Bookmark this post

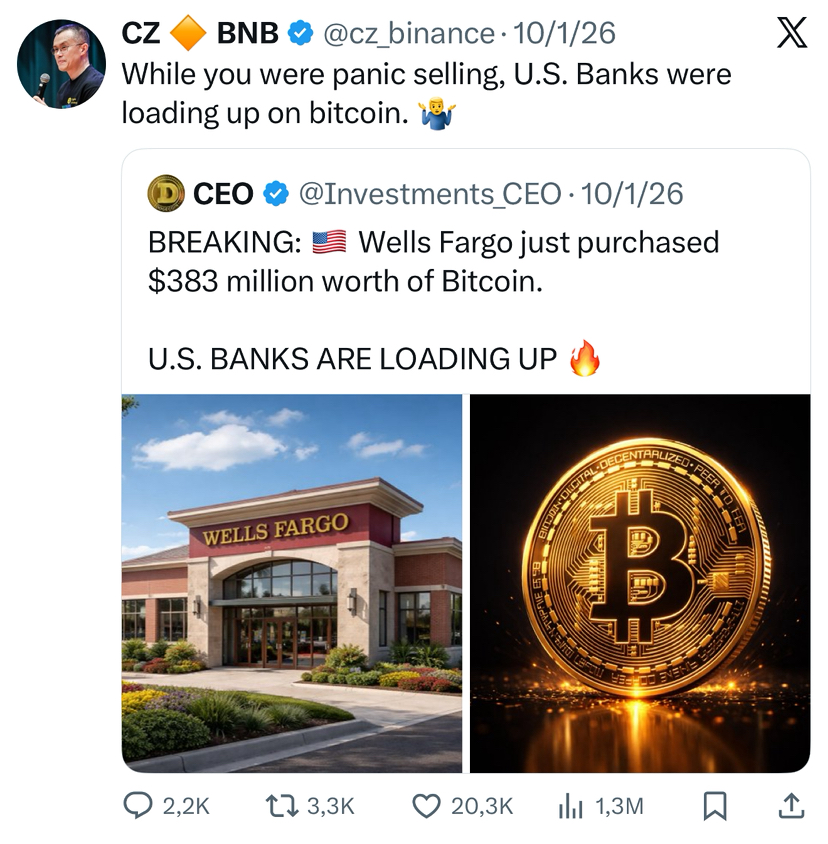point(714,806)
